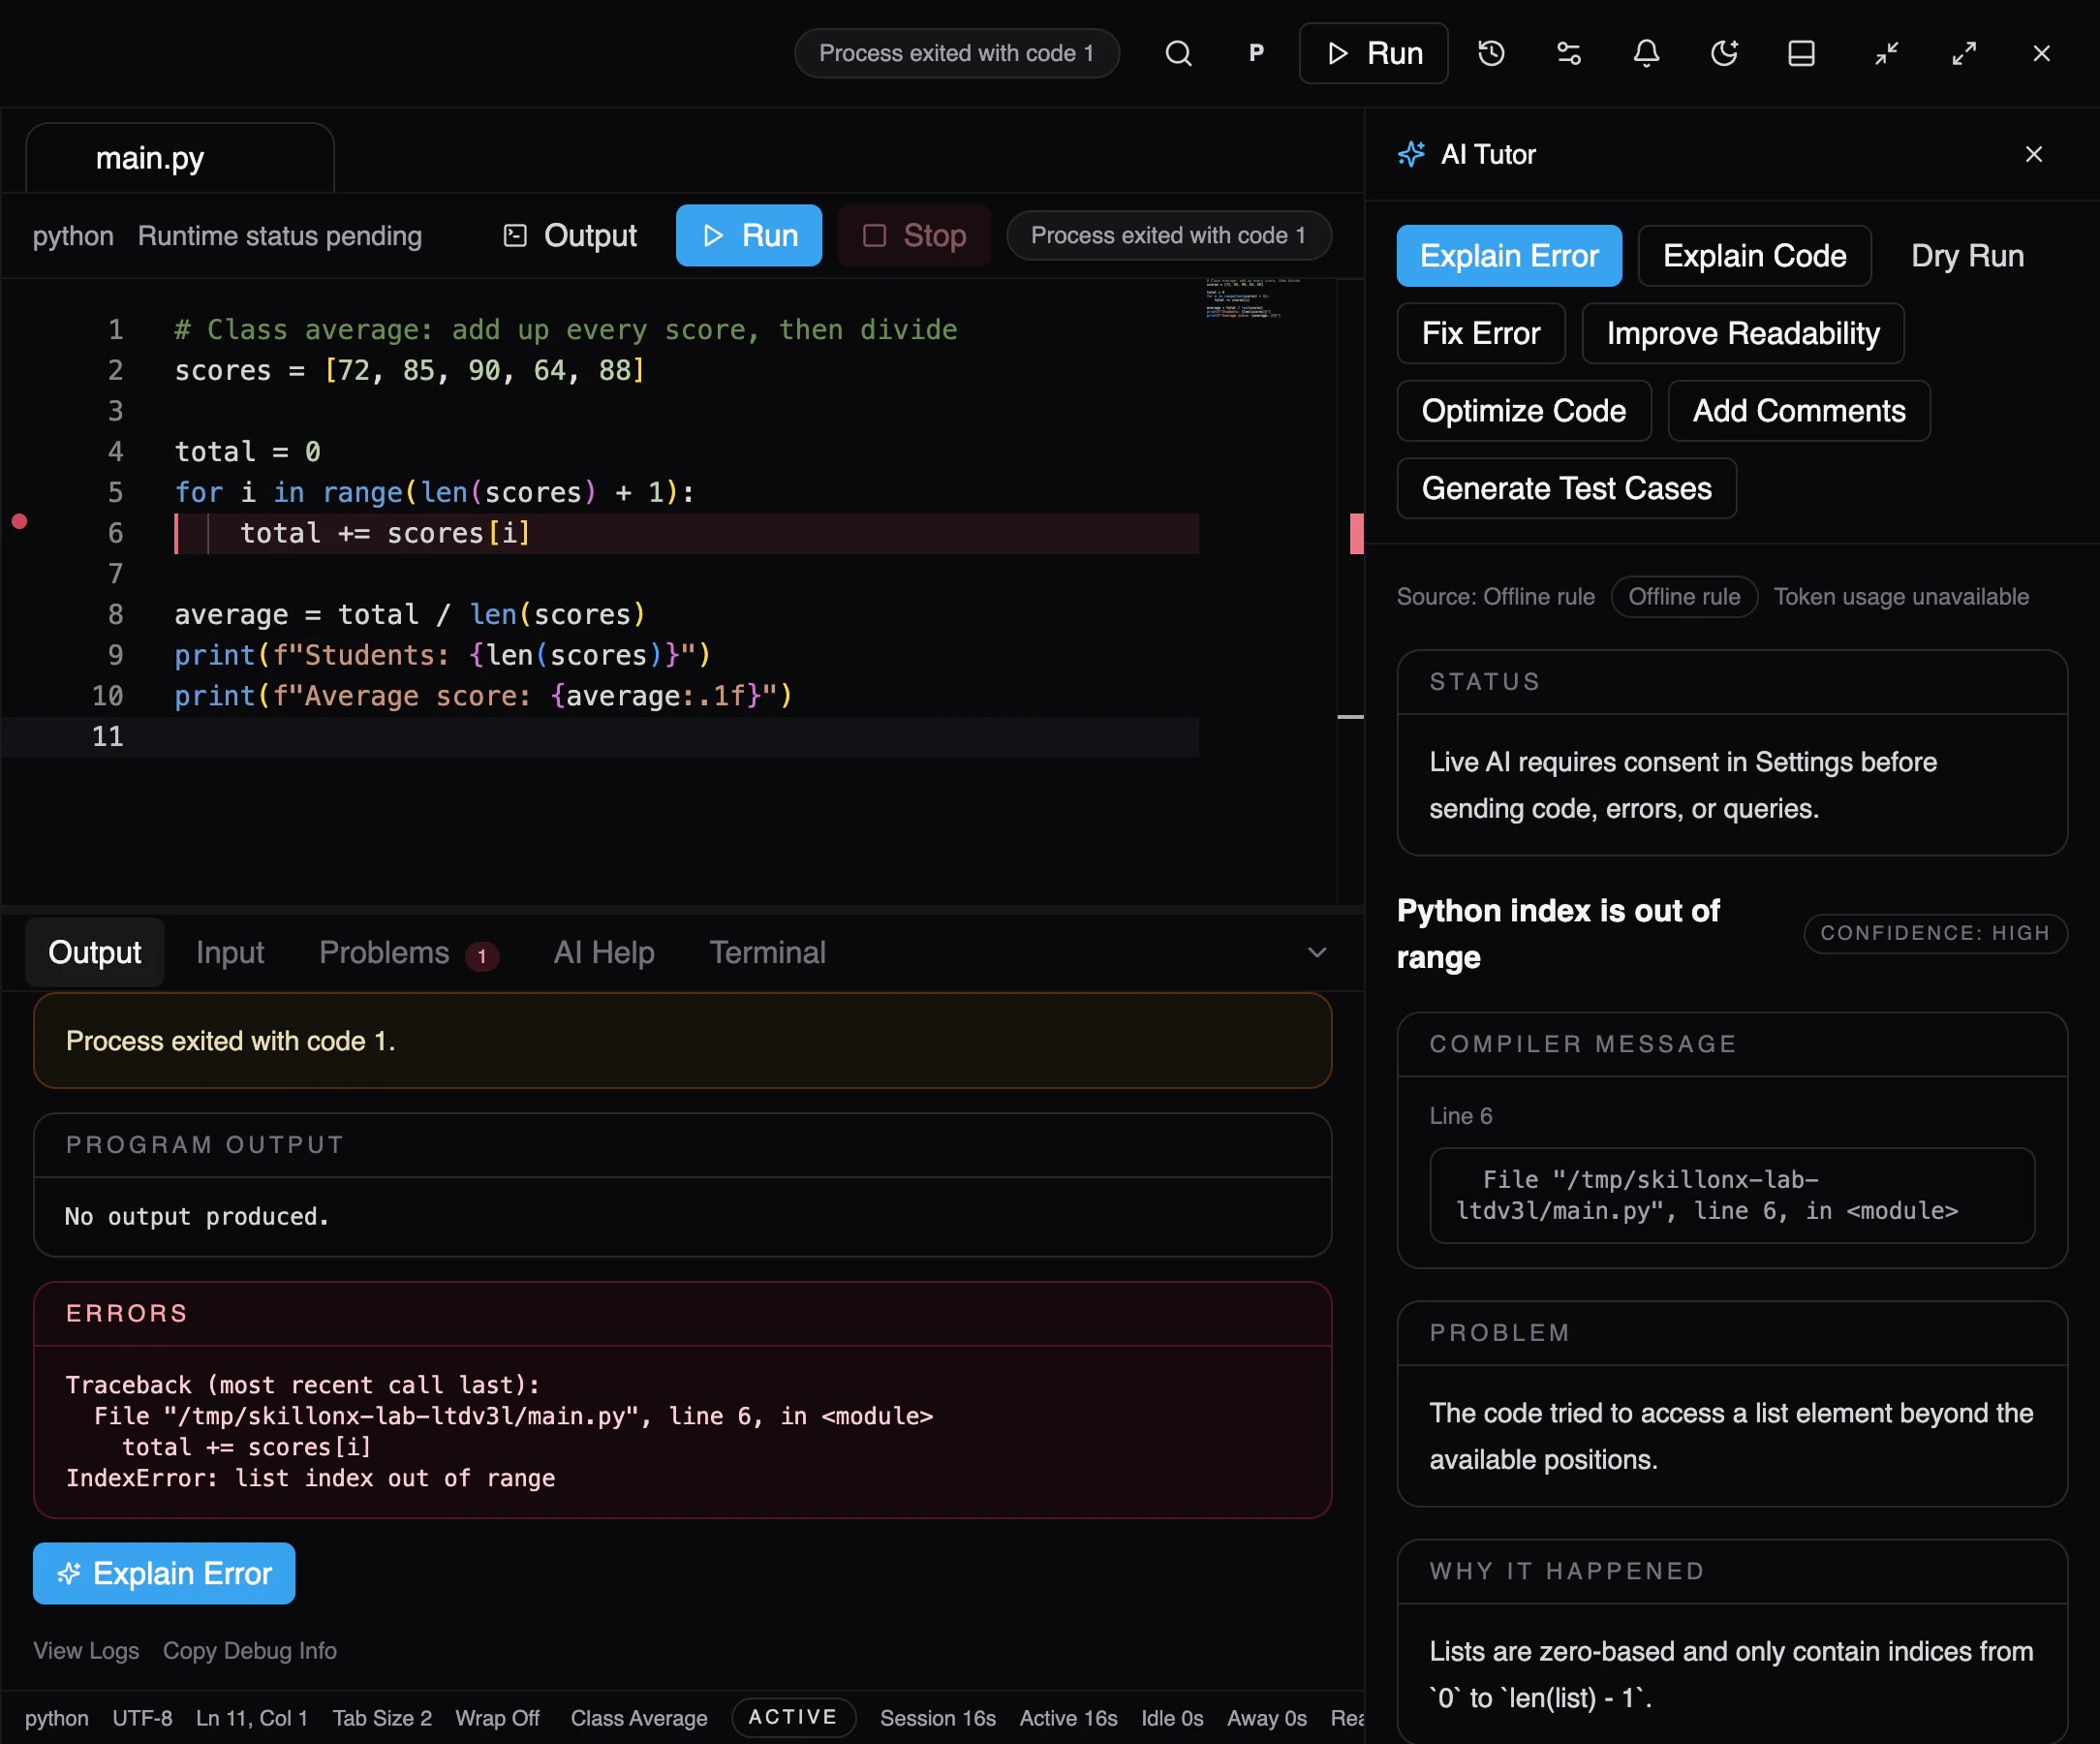Click the AI Tutor sparkle icon

click(1411, 154)
